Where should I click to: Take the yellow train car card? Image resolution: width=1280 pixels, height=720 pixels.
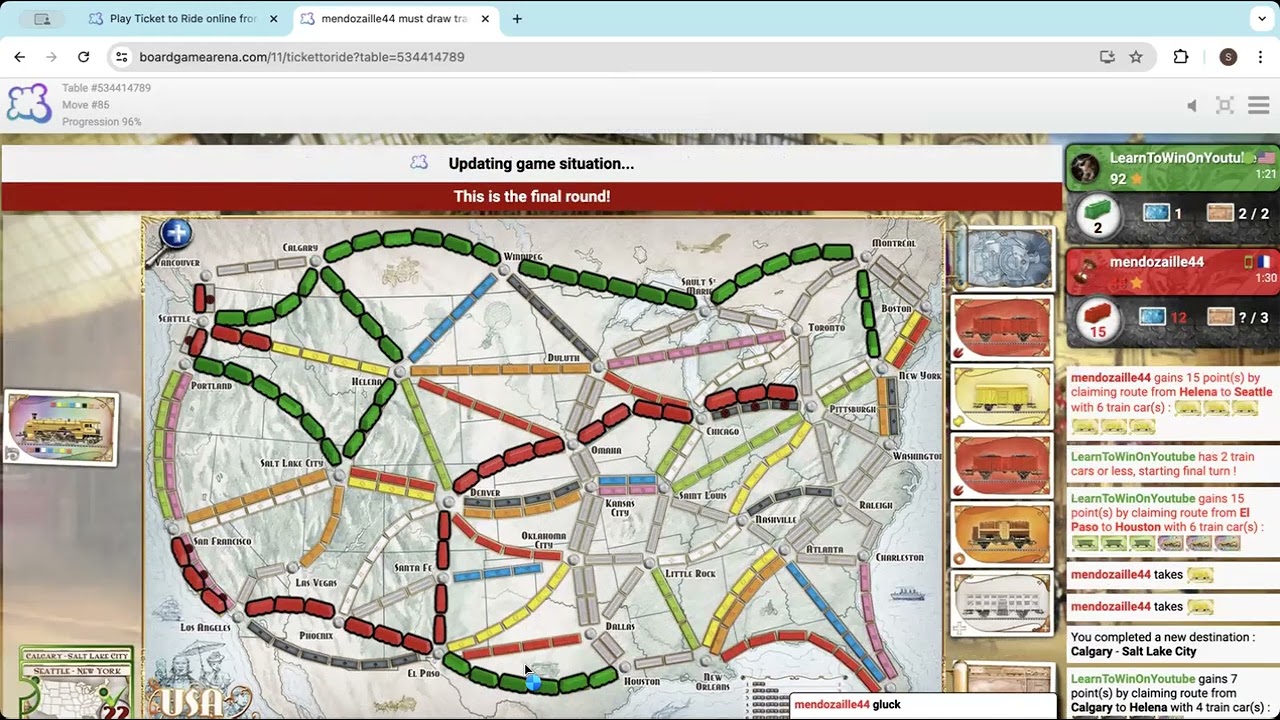click(1002, 397)
